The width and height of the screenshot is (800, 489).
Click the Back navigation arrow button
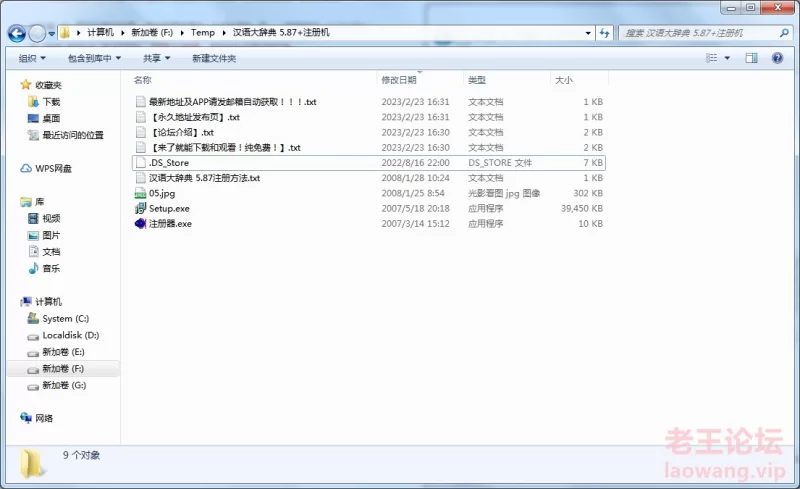[x=17, y=34]
